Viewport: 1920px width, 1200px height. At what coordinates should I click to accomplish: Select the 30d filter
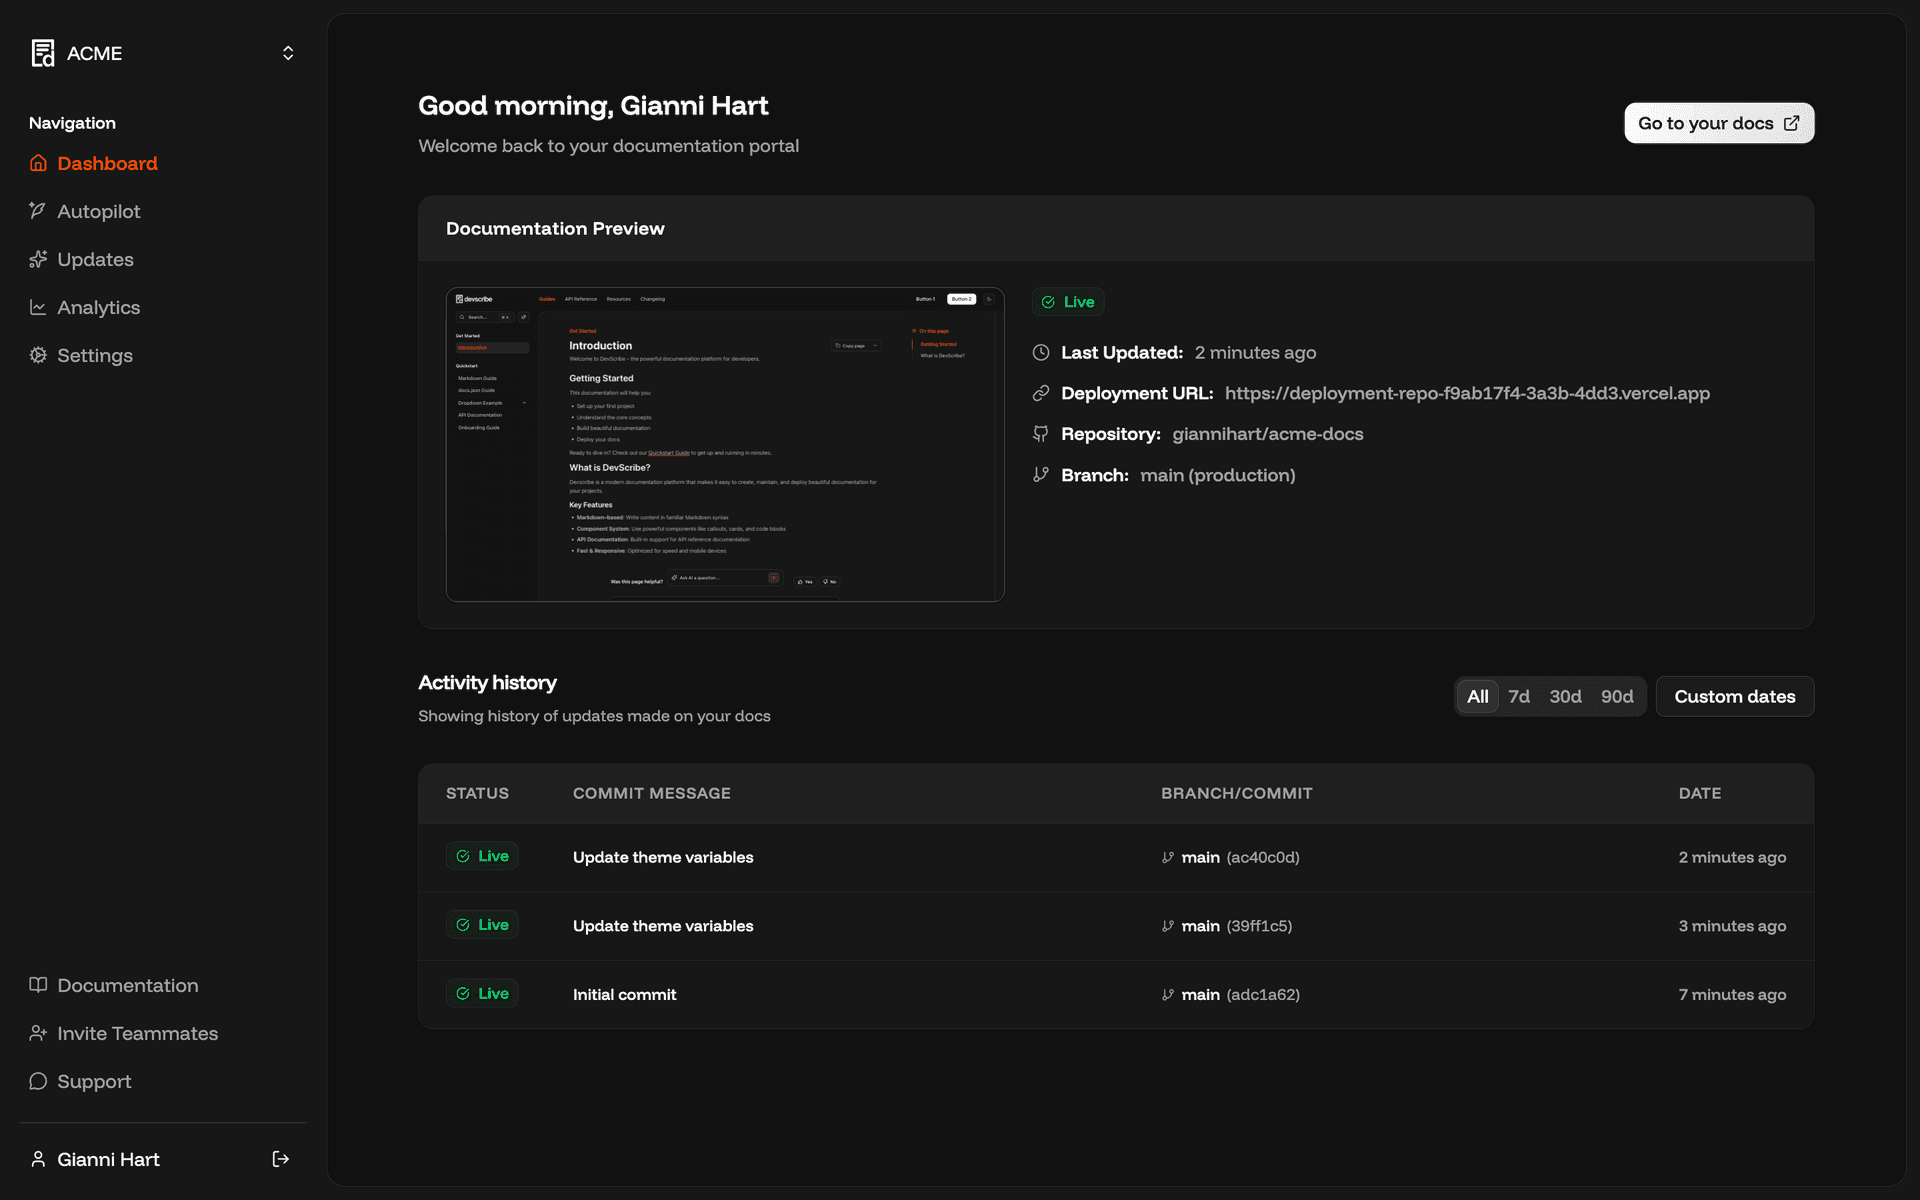coord(1566,696)
